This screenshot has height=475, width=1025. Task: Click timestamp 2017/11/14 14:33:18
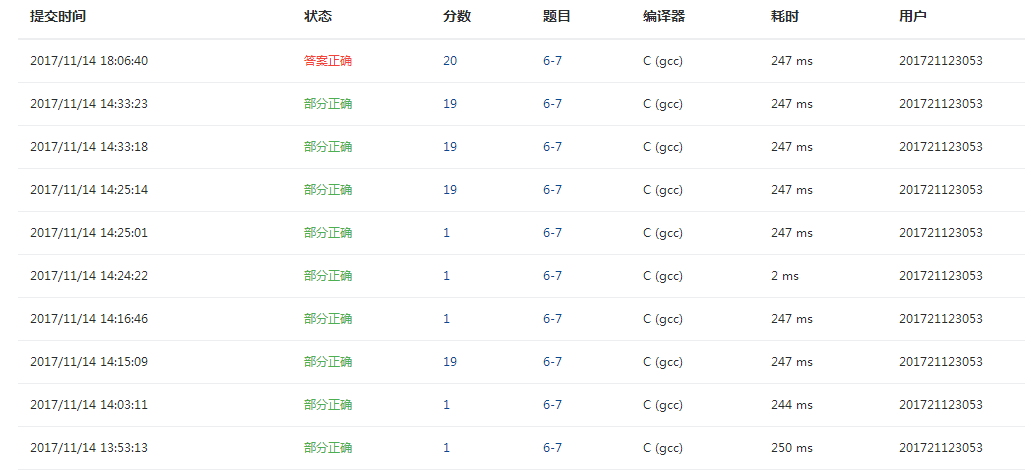coord(89,147)
